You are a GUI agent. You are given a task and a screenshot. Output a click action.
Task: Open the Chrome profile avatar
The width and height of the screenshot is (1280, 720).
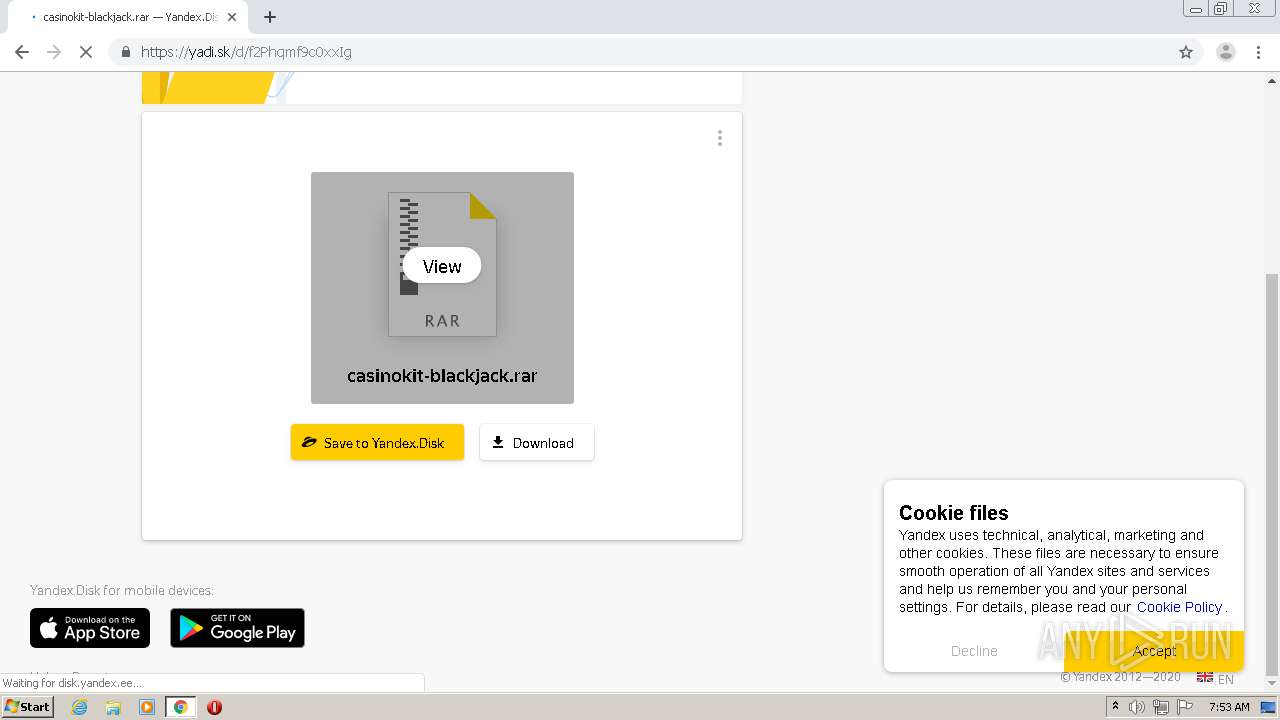click(1225, 52)
